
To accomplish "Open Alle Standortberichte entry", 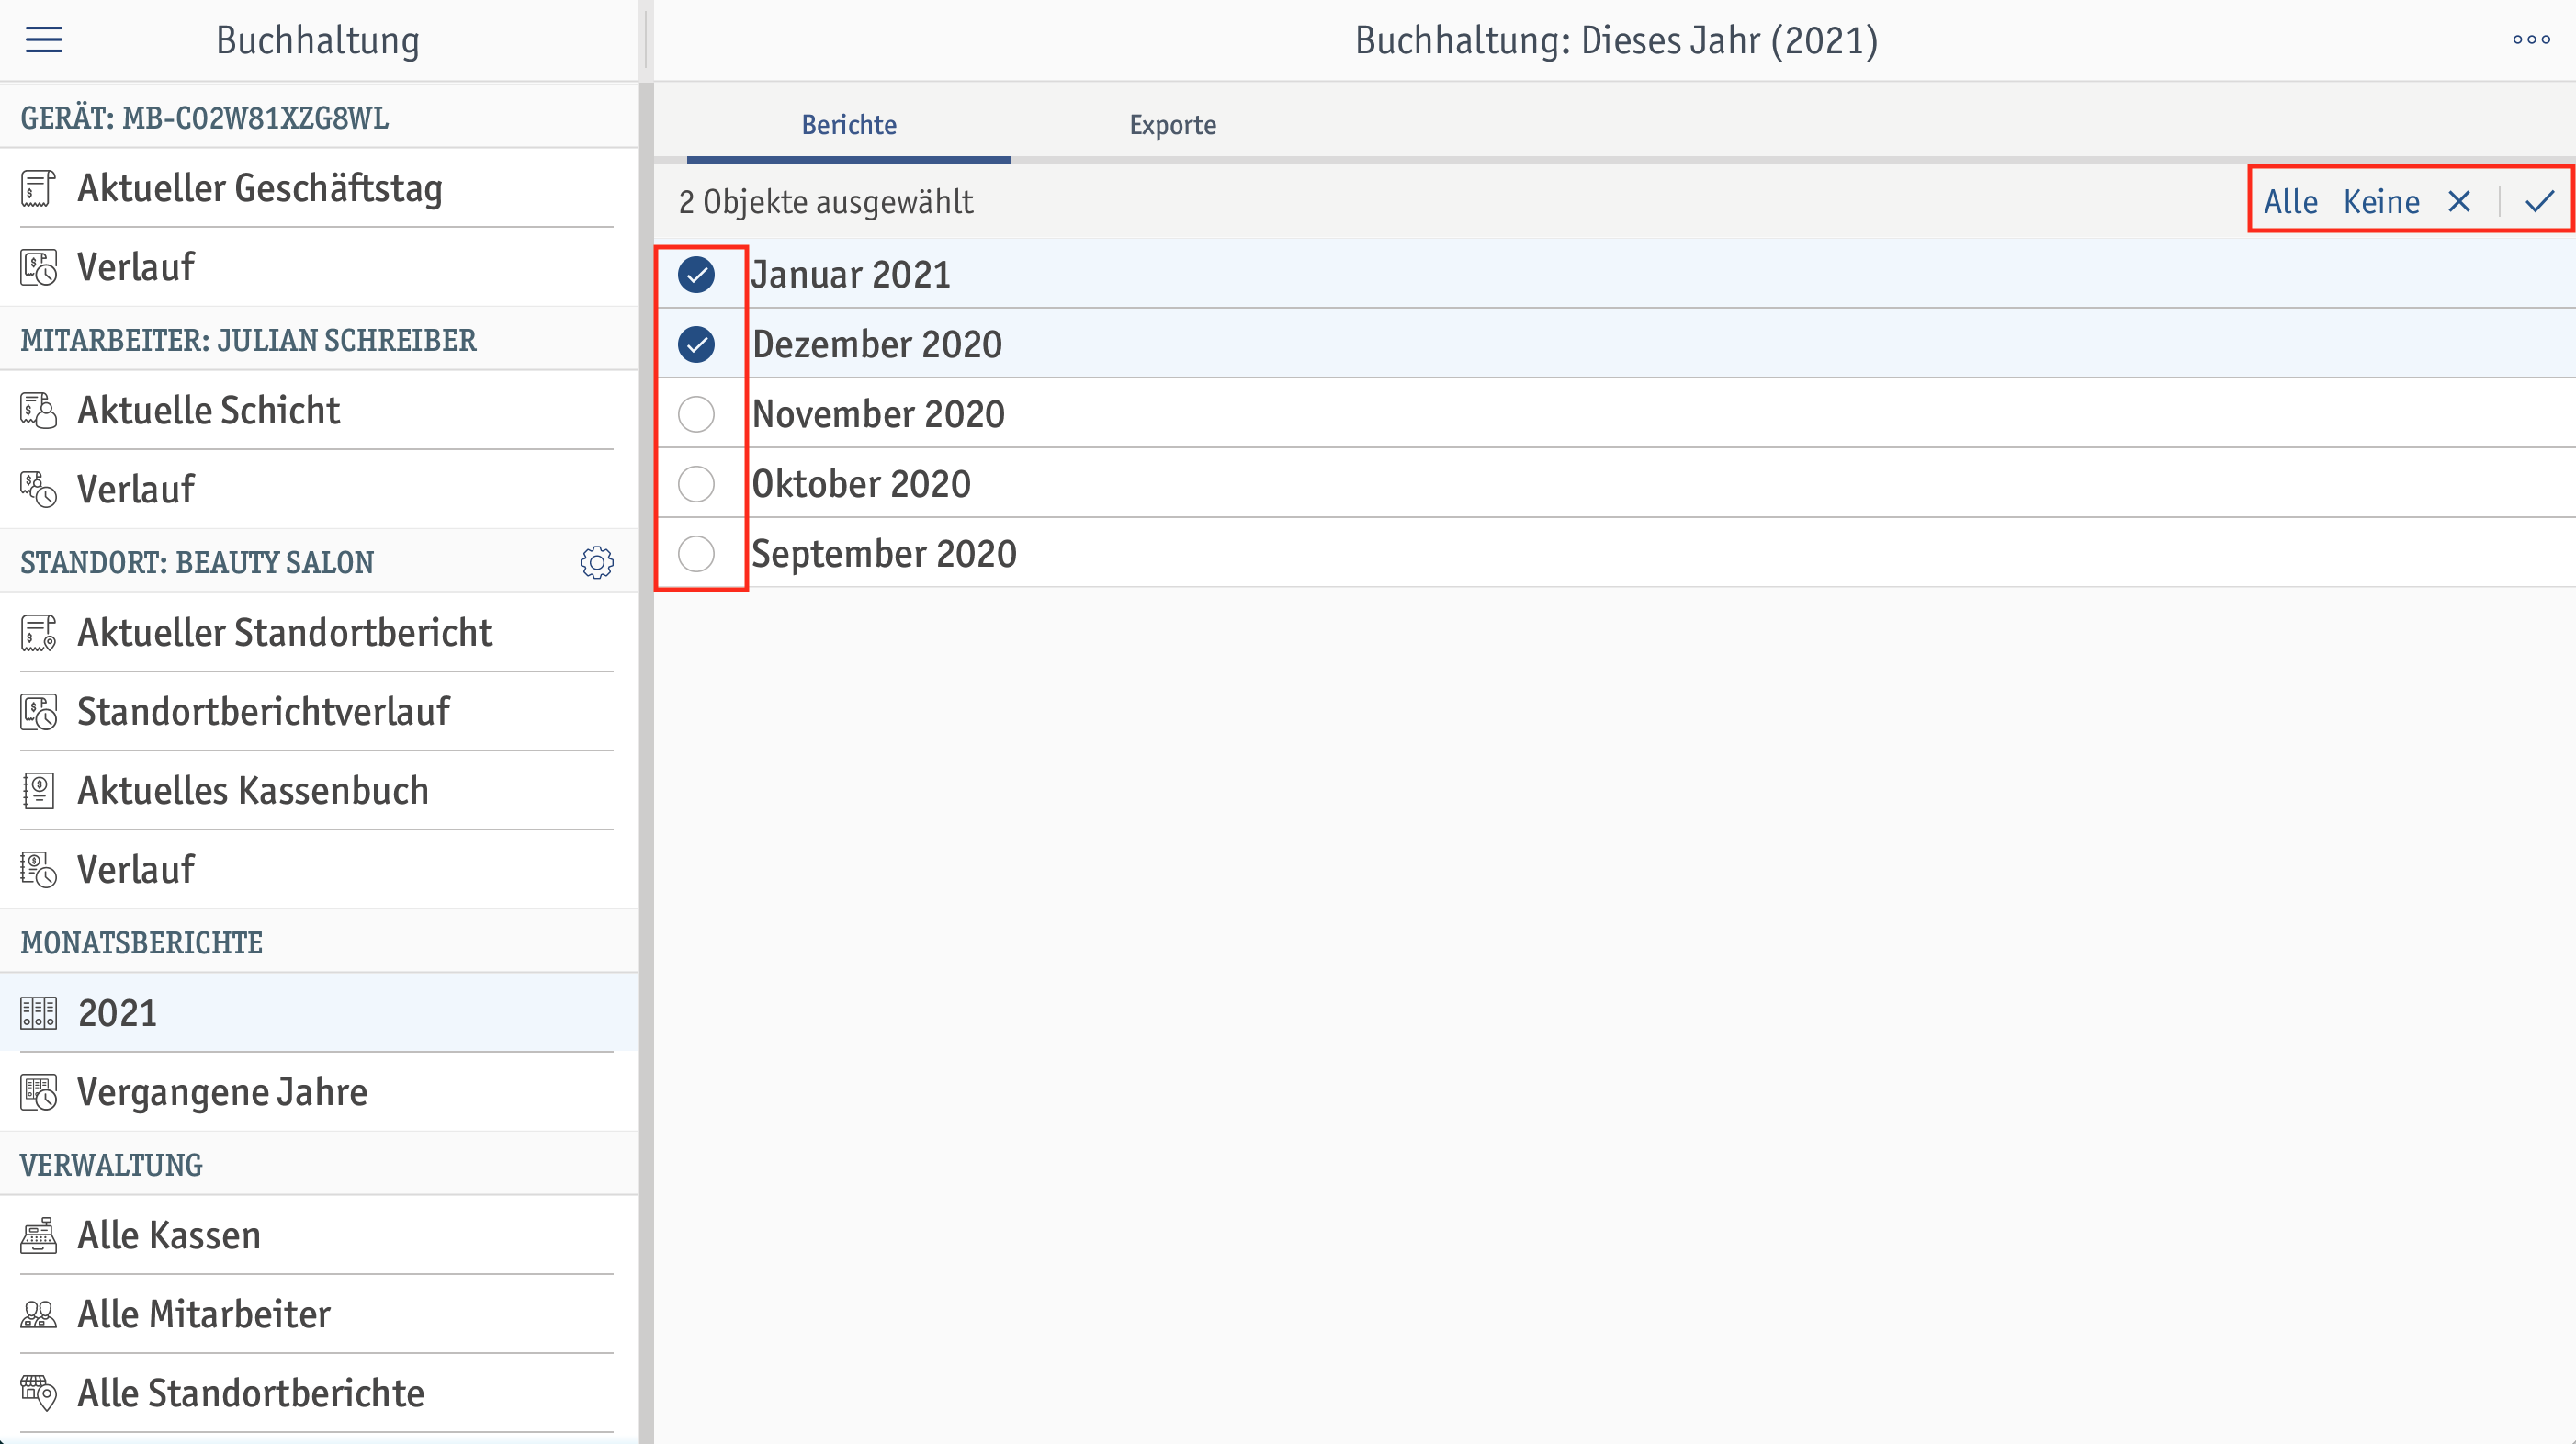I will (318, 1393).
